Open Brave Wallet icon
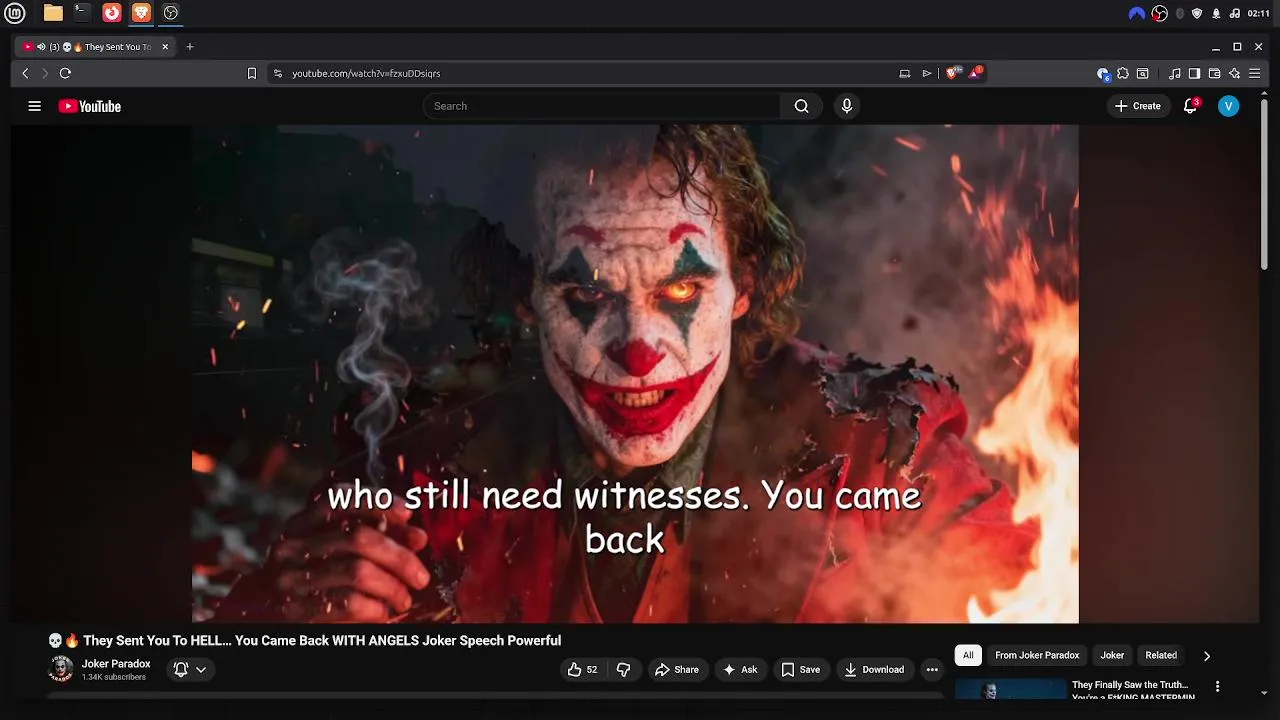 pyautogui.click(x=1214, y=73)
